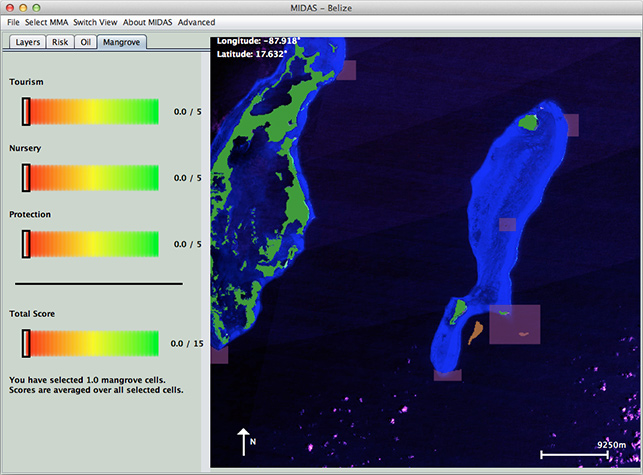Open the About MIDAS menu
643x475 pixels.
pos(148,22)
